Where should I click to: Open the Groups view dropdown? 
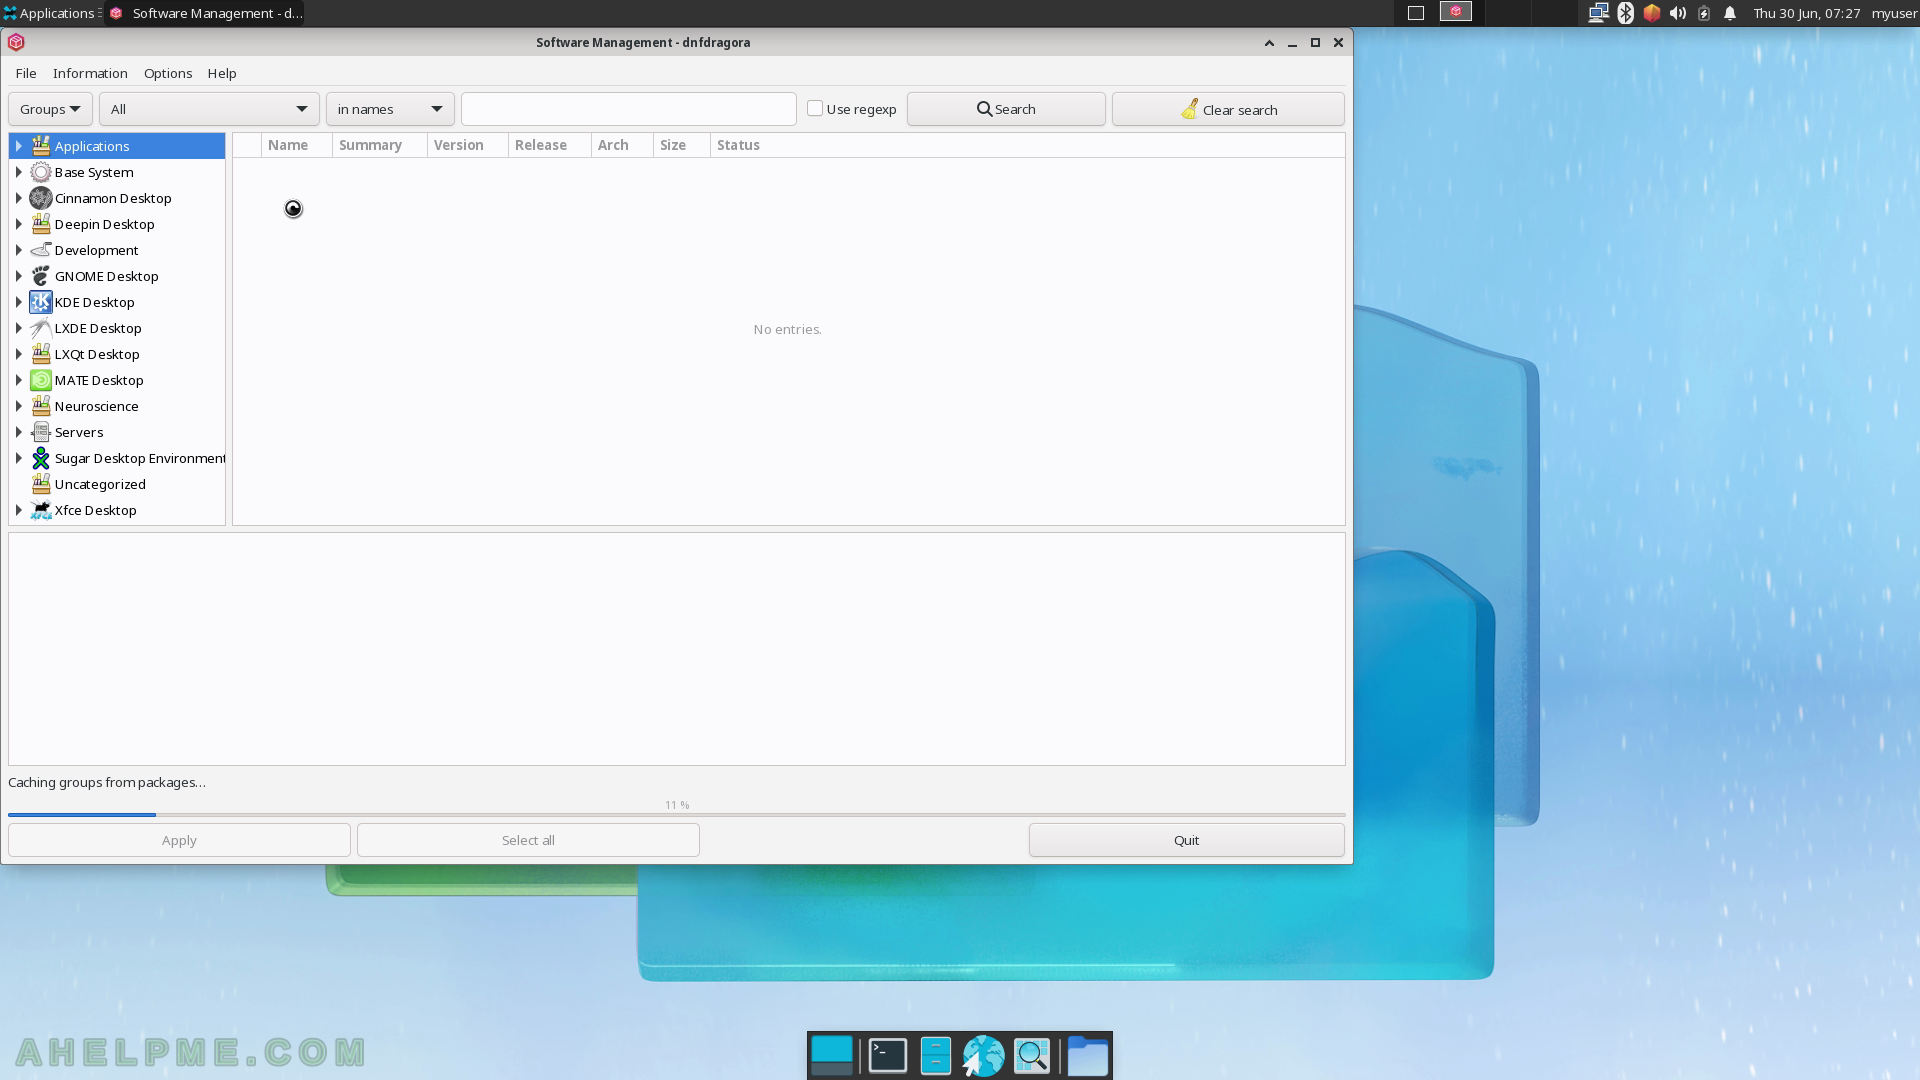click(50, 109)
